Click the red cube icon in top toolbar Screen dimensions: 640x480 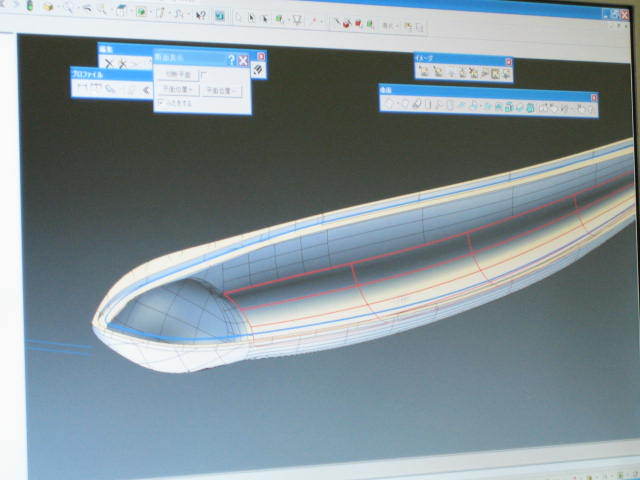(358, 23)
